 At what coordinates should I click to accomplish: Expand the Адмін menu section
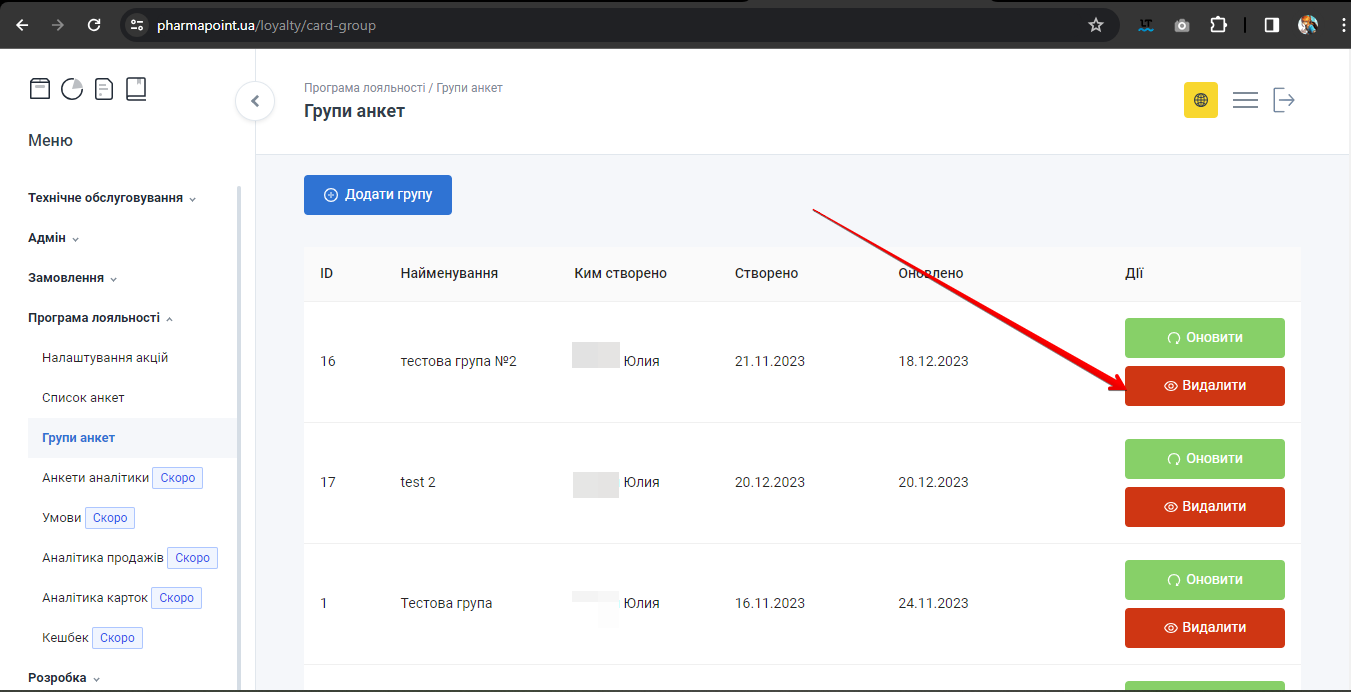pyautogui.click(x=53, y=238)
